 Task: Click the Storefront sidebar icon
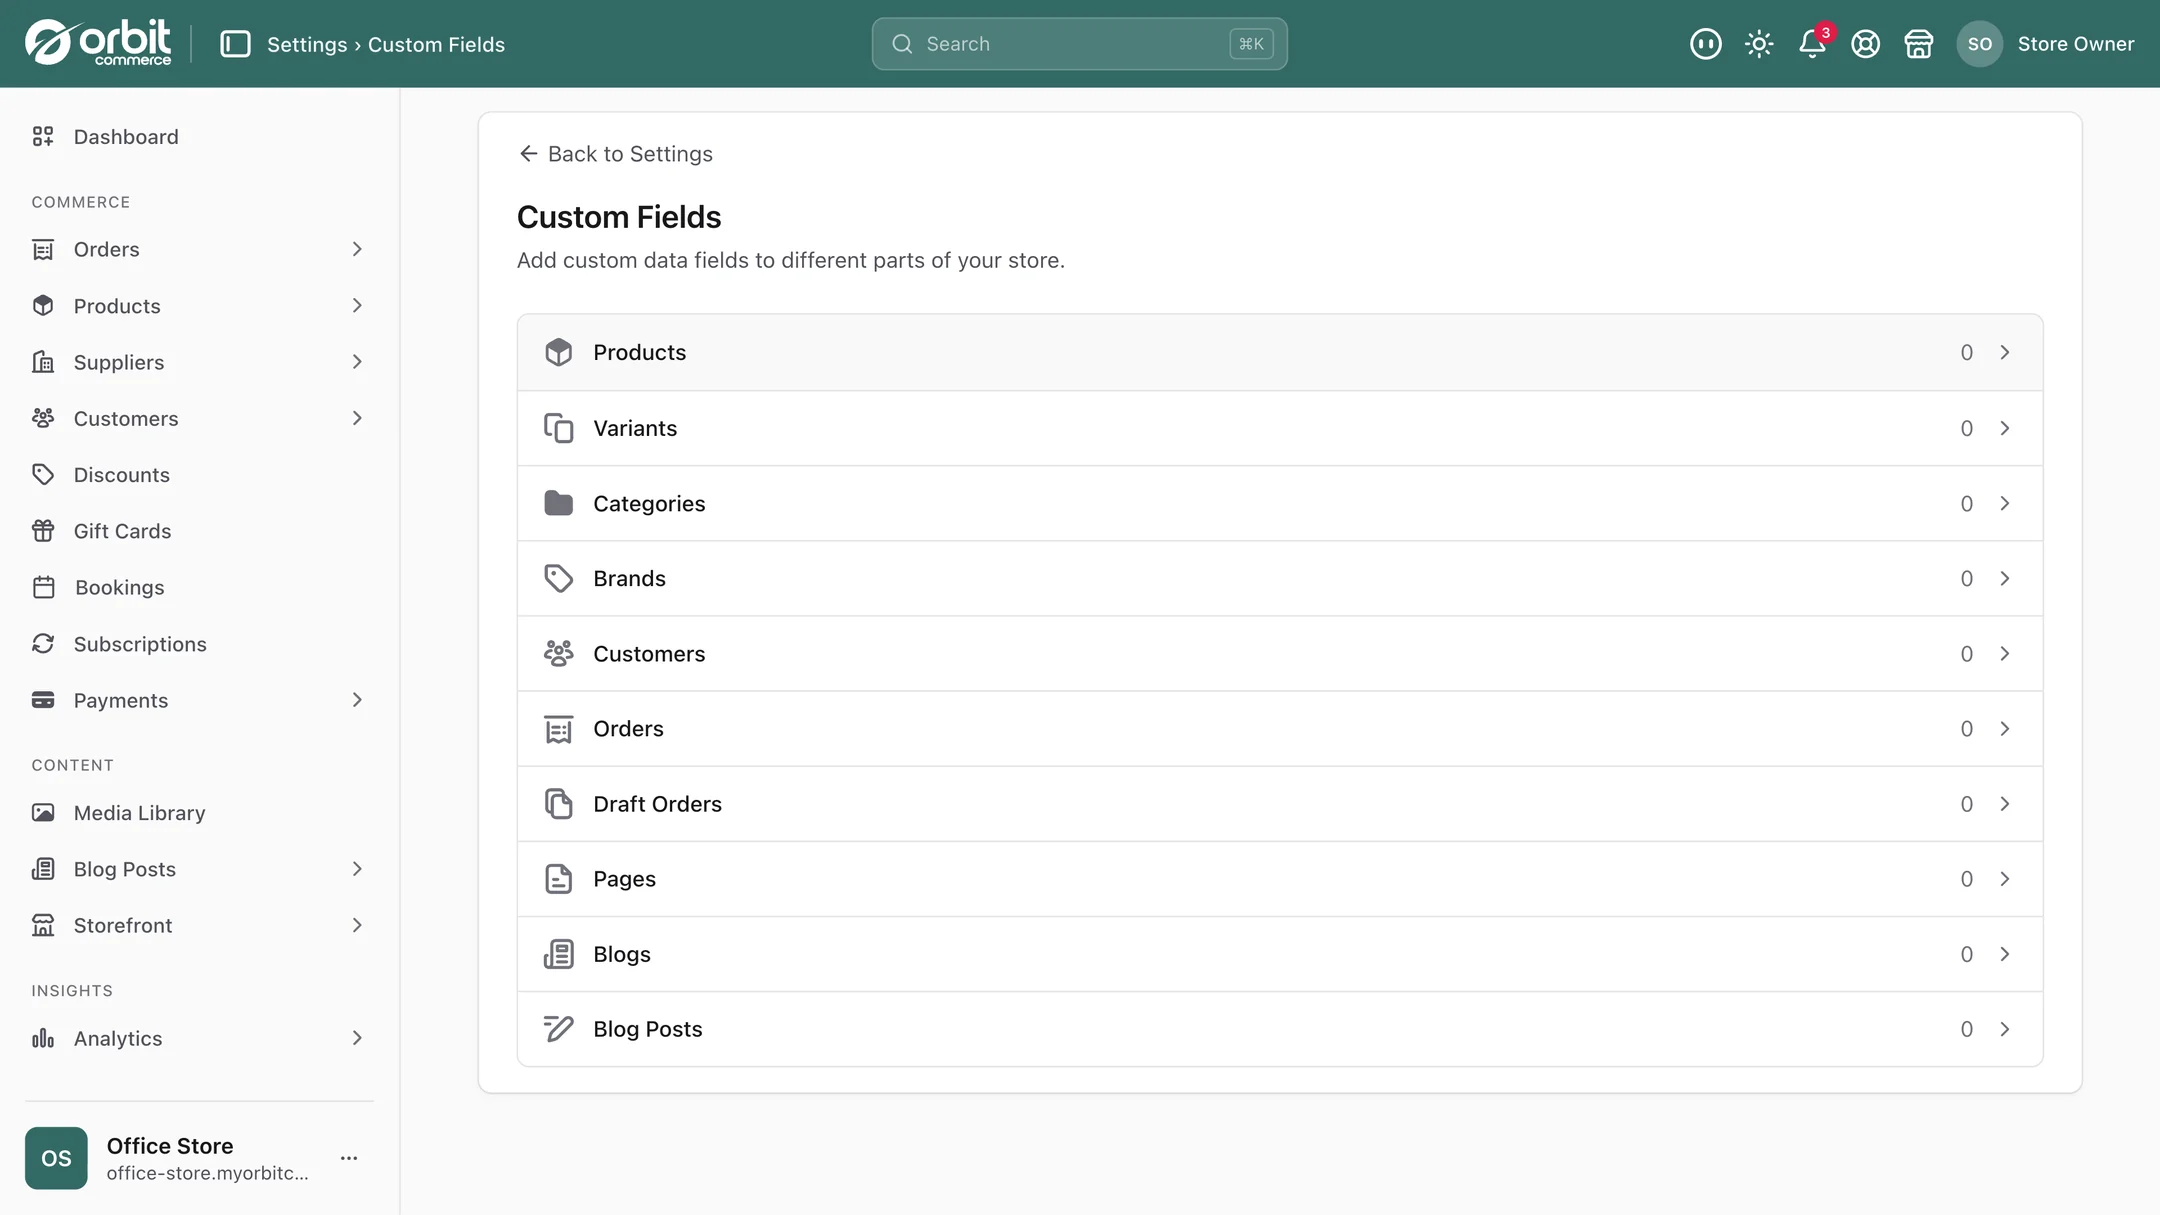coord(43,925)
